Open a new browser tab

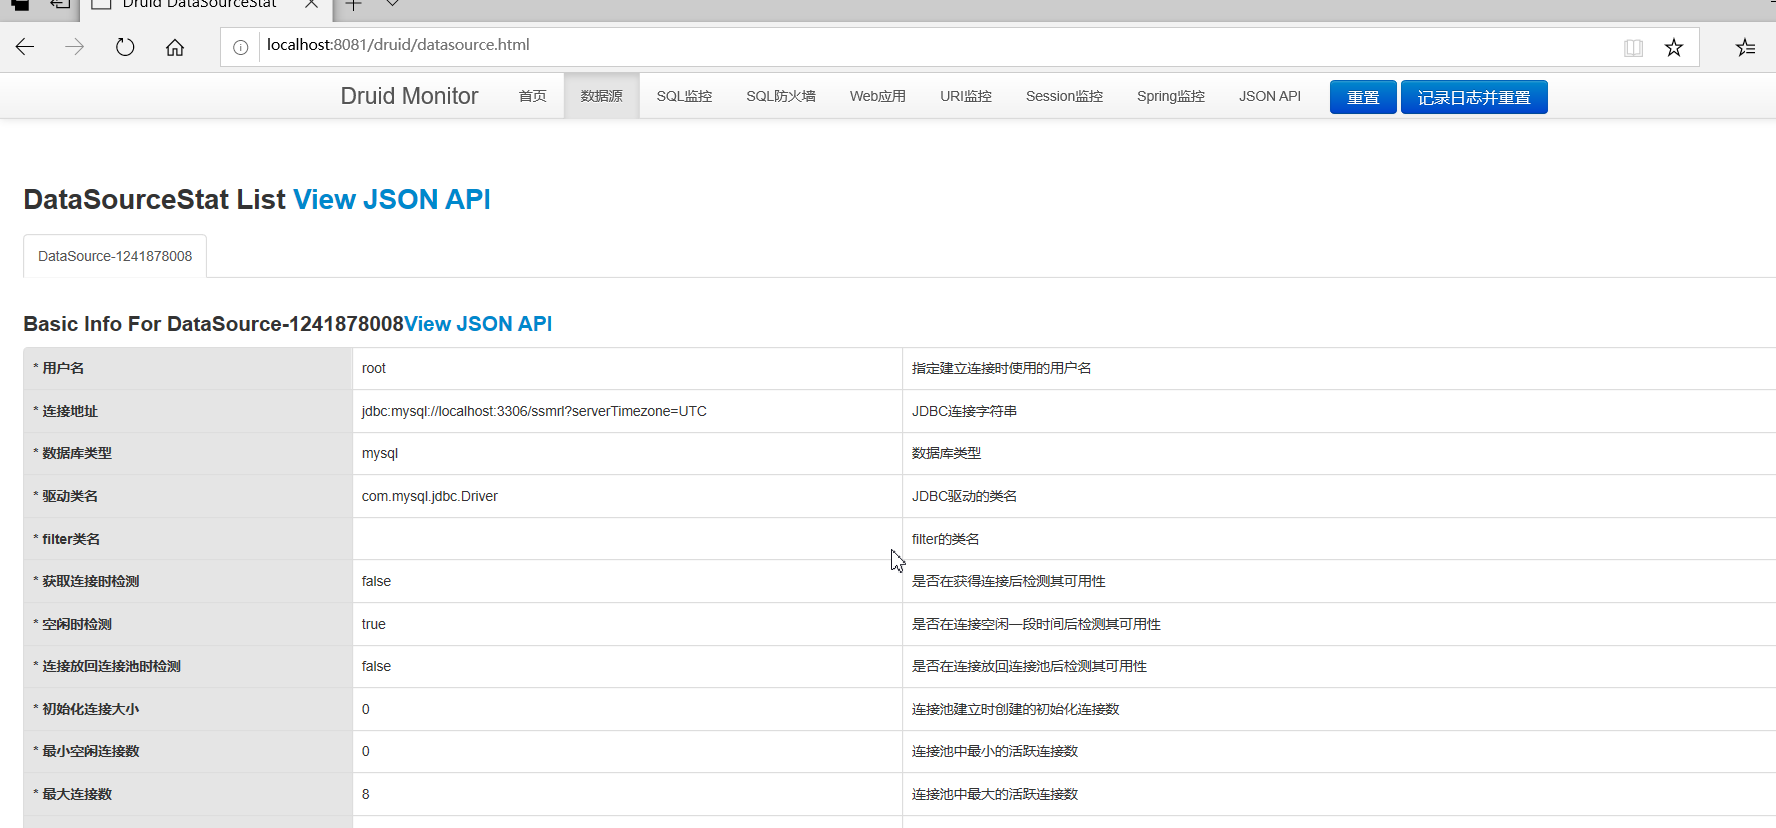[x=353, y=5]
